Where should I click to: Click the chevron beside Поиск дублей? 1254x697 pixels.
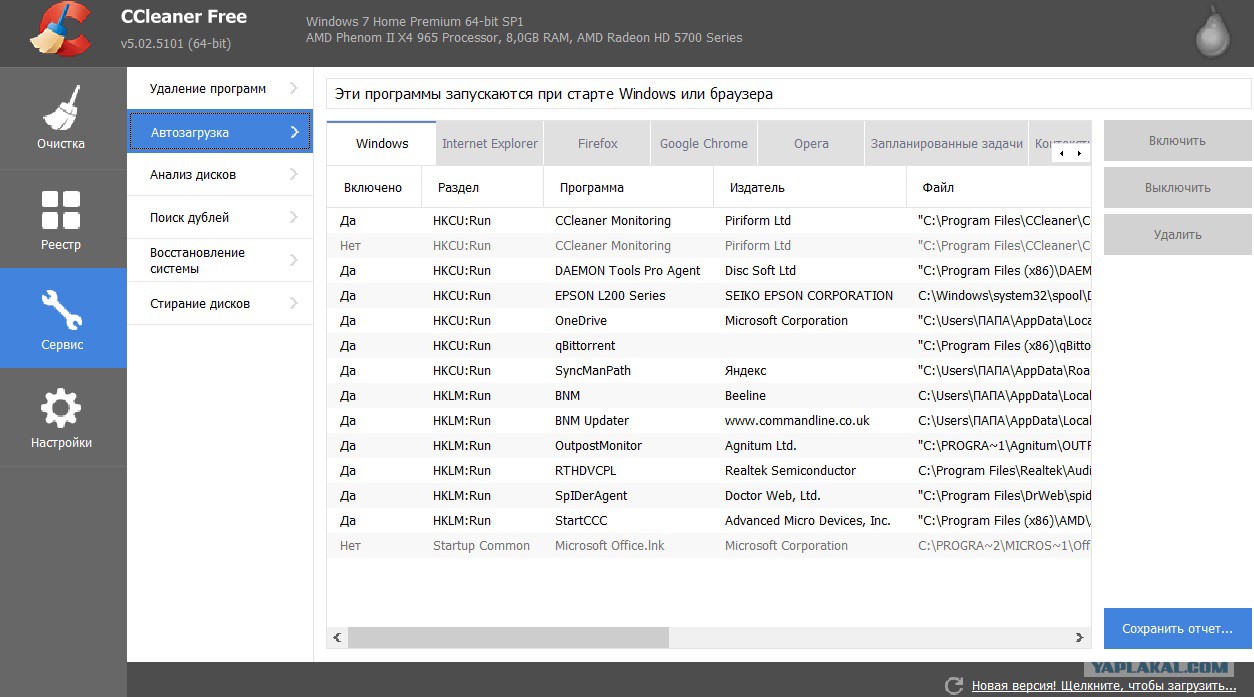(x=294, y=217)
